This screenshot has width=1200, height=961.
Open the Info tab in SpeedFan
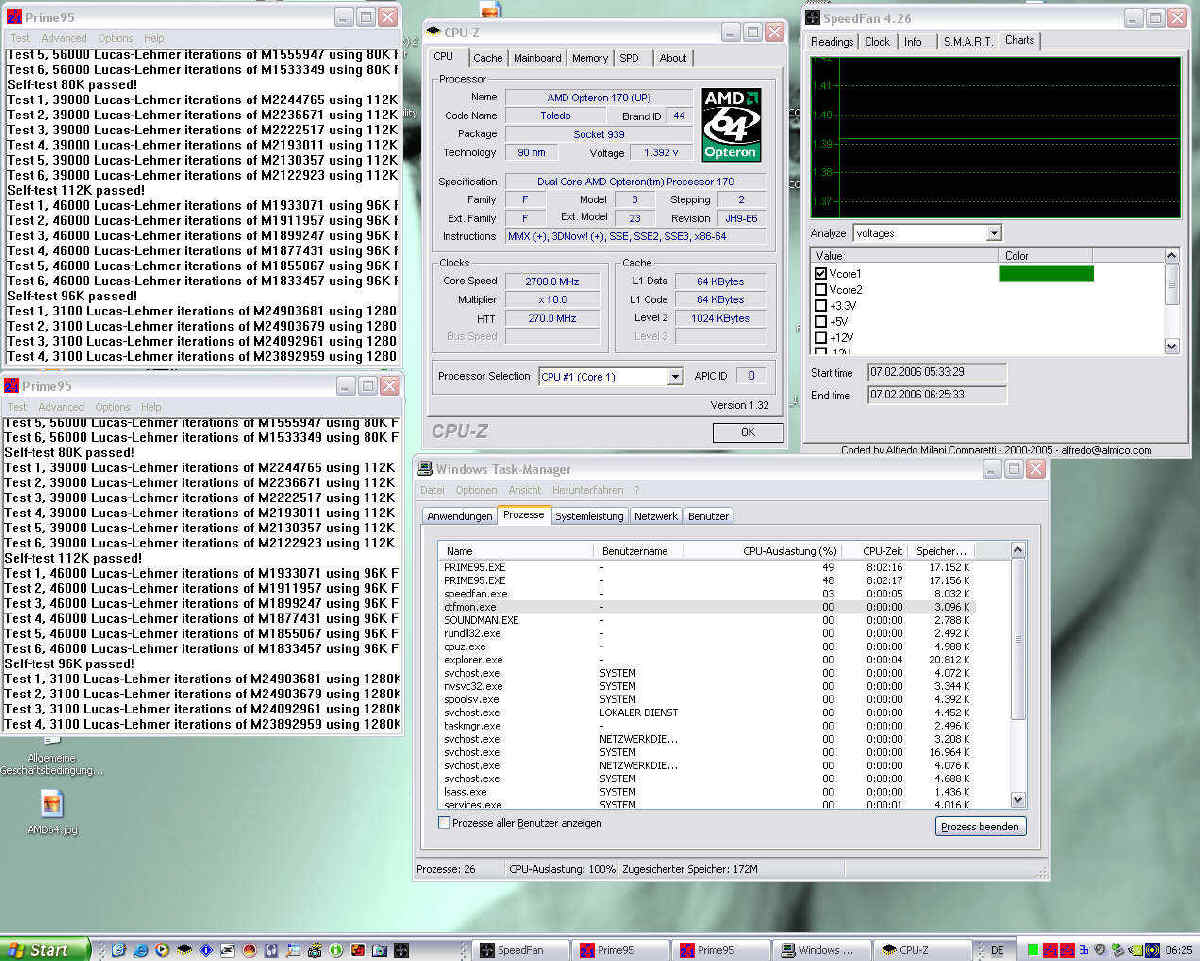pyautogui.click(x=913, y=42)
